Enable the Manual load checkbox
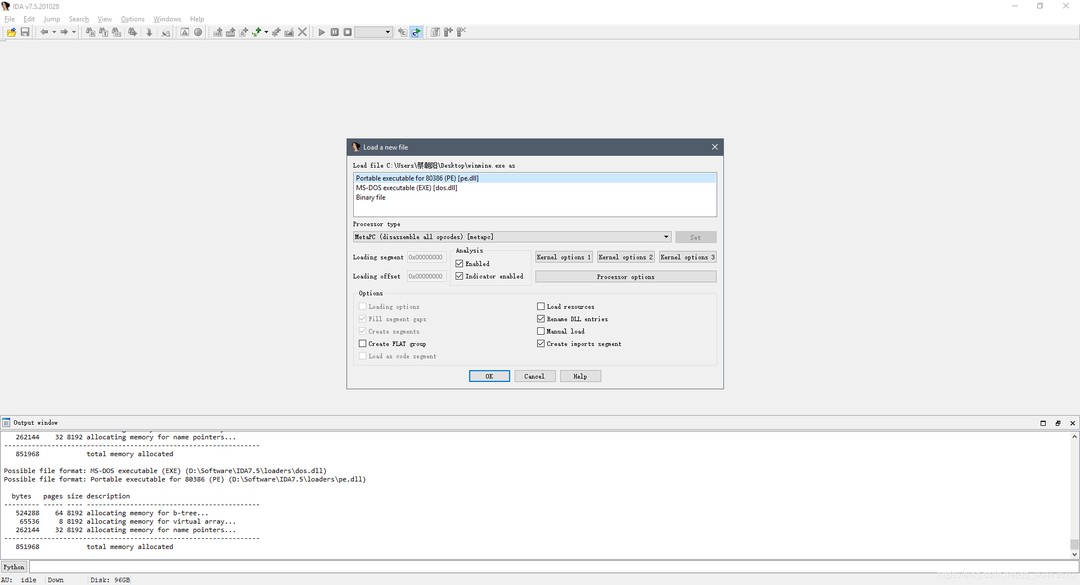 pyautogui.click(x=541, y=331)
